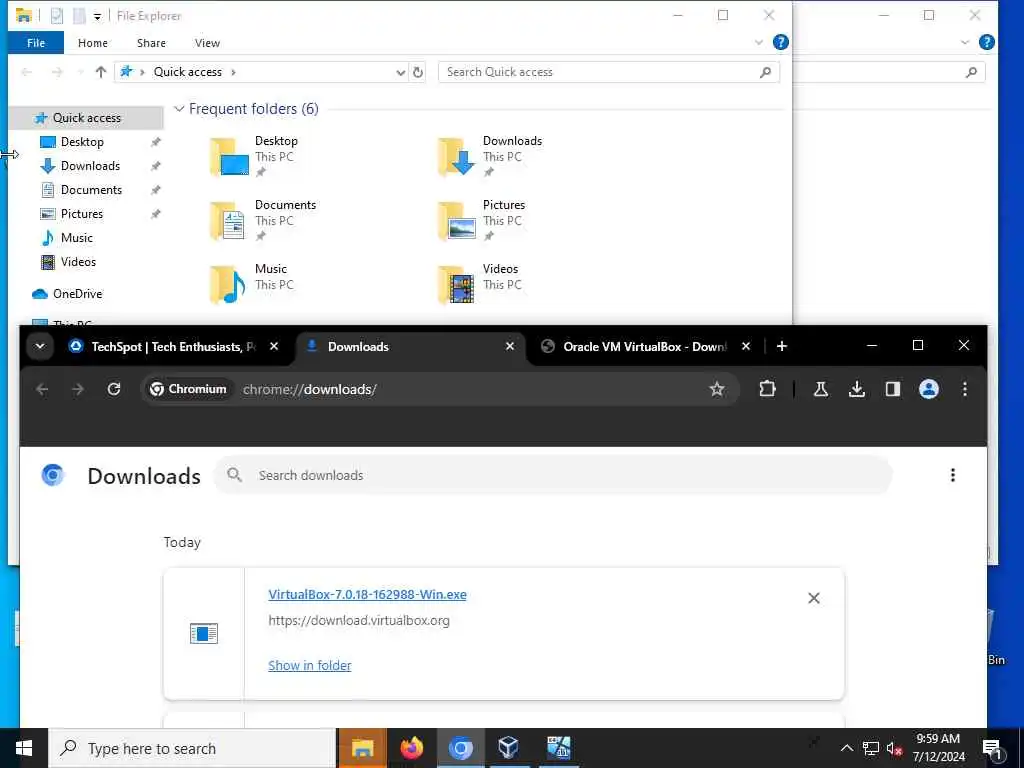Viewport: 1024px width, 768px height.
Task: Launch Firefox from the taskbar
Action: [411, 748]
